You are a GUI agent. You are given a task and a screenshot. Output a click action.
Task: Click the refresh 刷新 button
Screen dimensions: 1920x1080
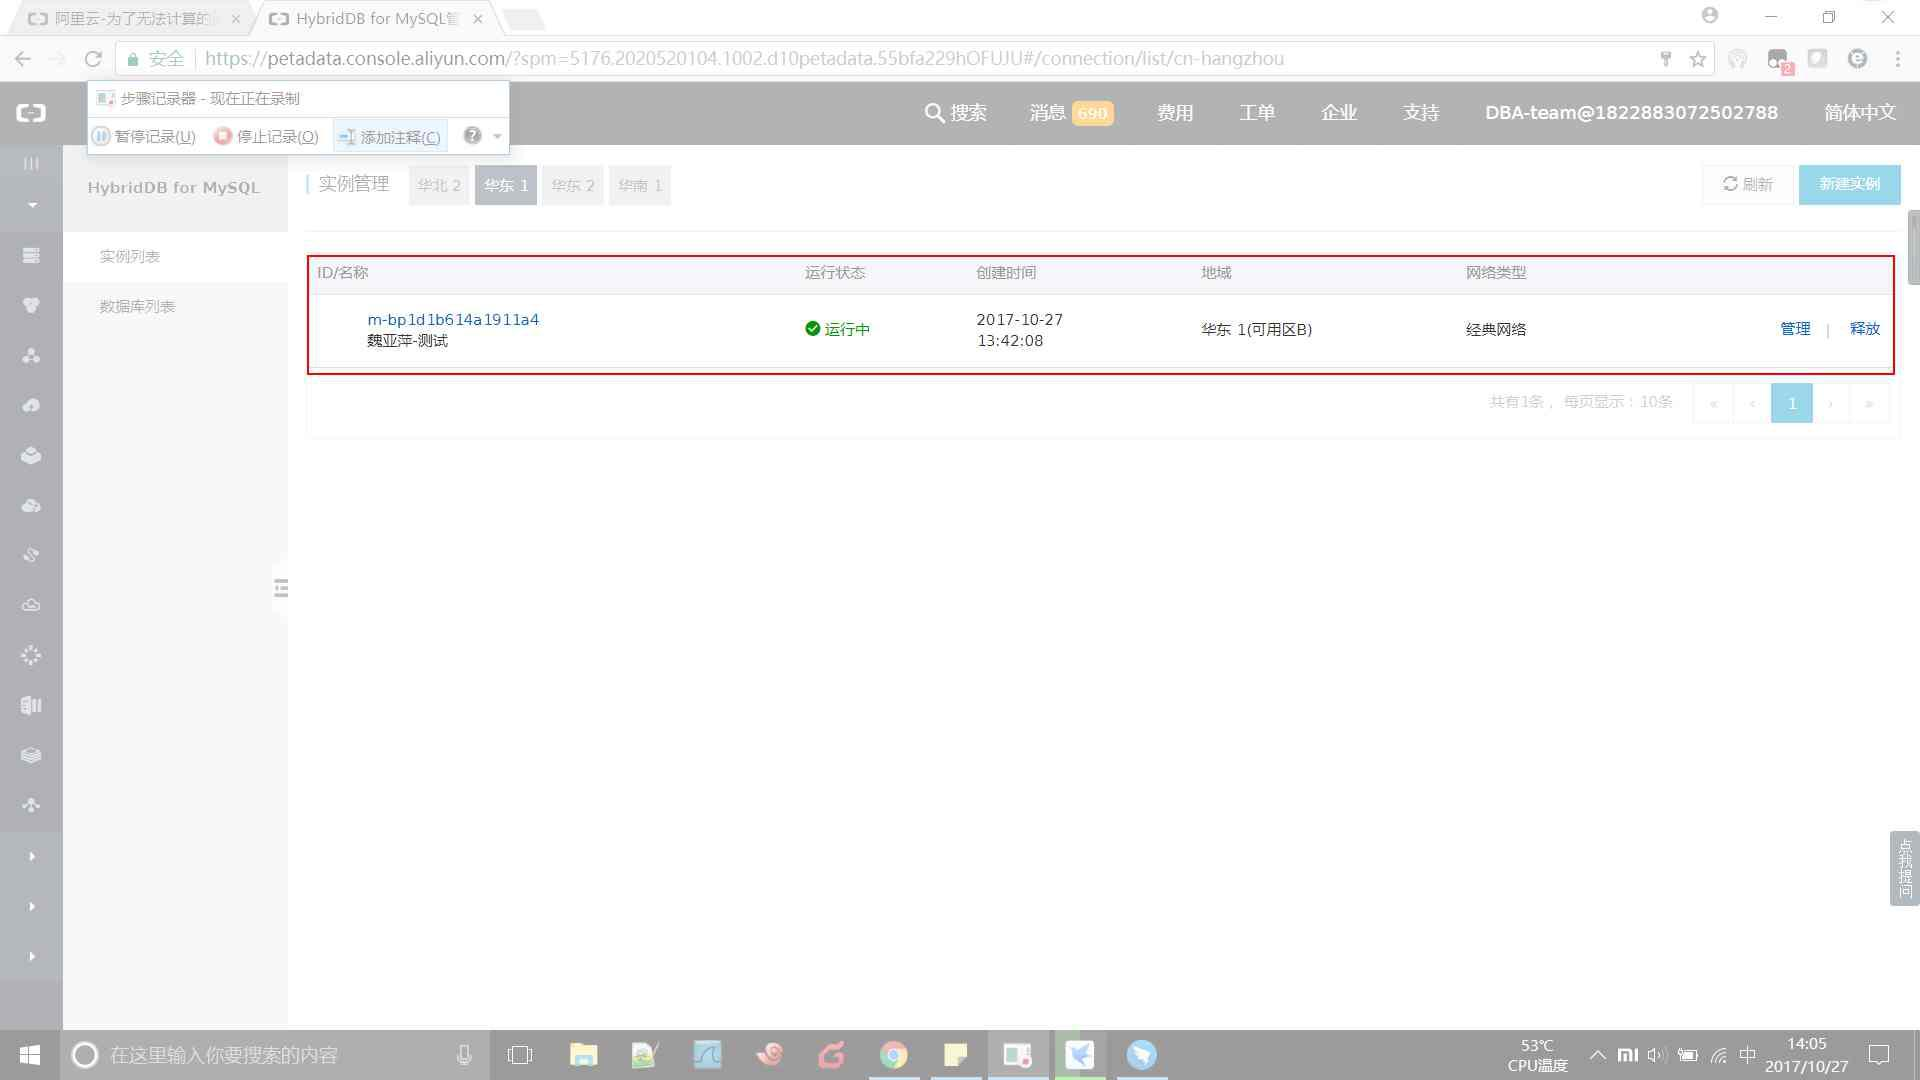coord(1747,185)
